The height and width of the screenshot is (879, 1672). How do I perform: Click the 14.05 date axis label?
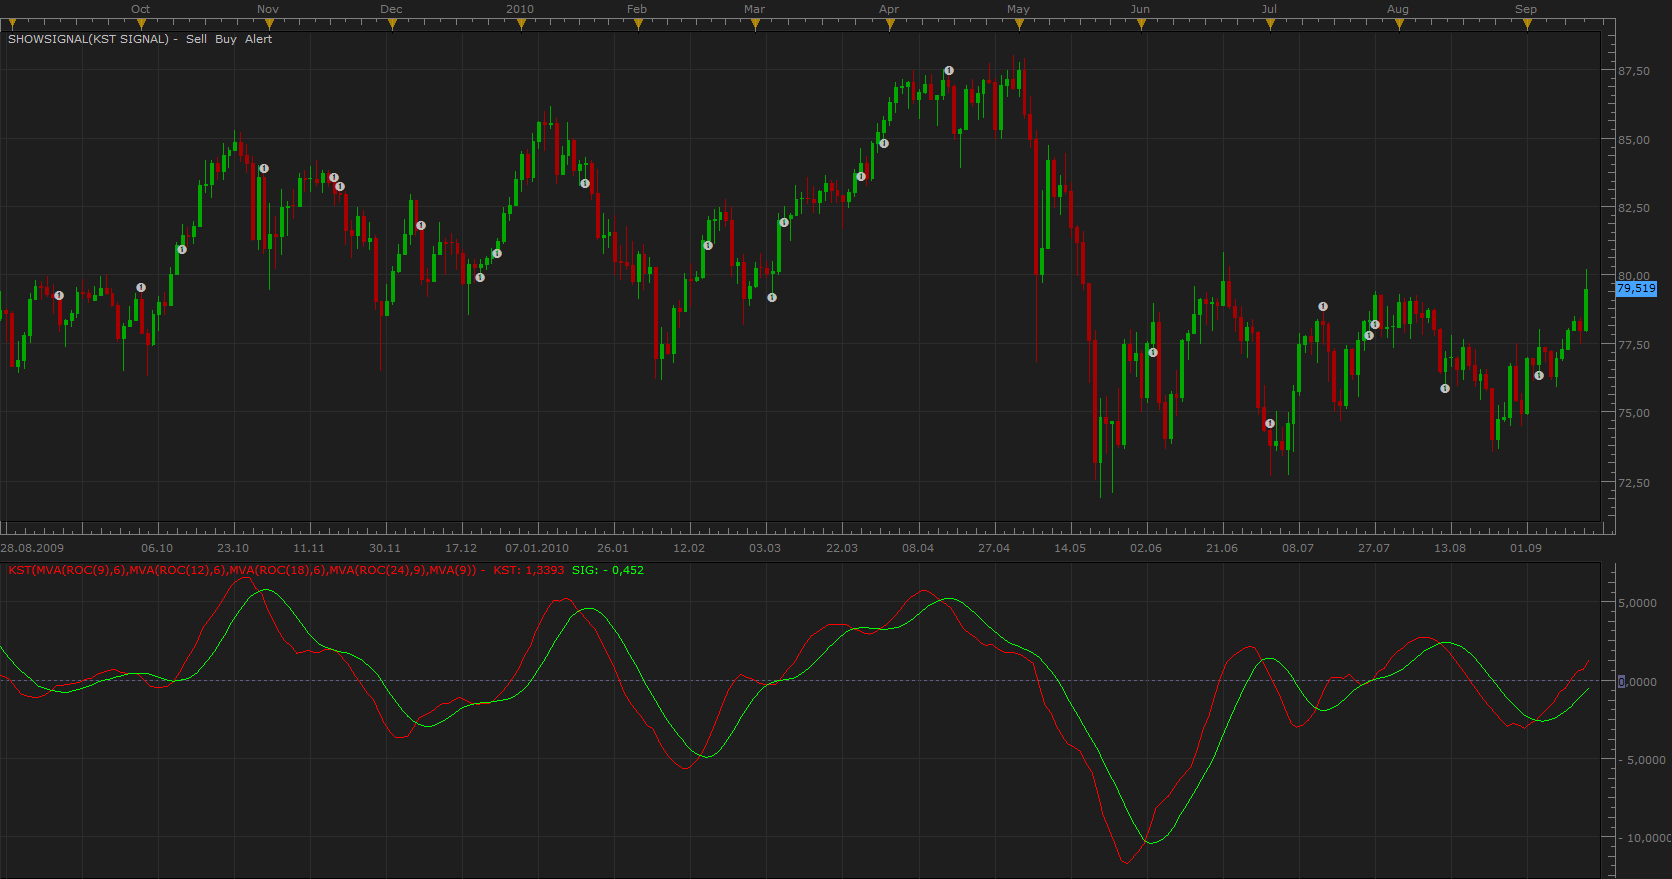click(1070, 548)
